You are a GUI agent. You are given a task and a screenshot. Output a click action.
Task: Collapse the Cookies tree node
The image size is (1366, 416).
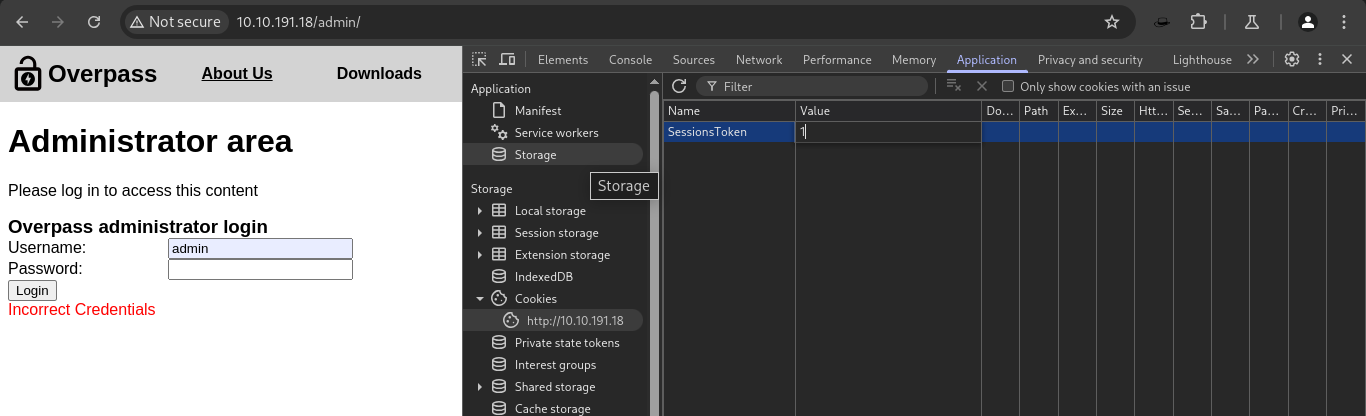click(x=480, y=299)
